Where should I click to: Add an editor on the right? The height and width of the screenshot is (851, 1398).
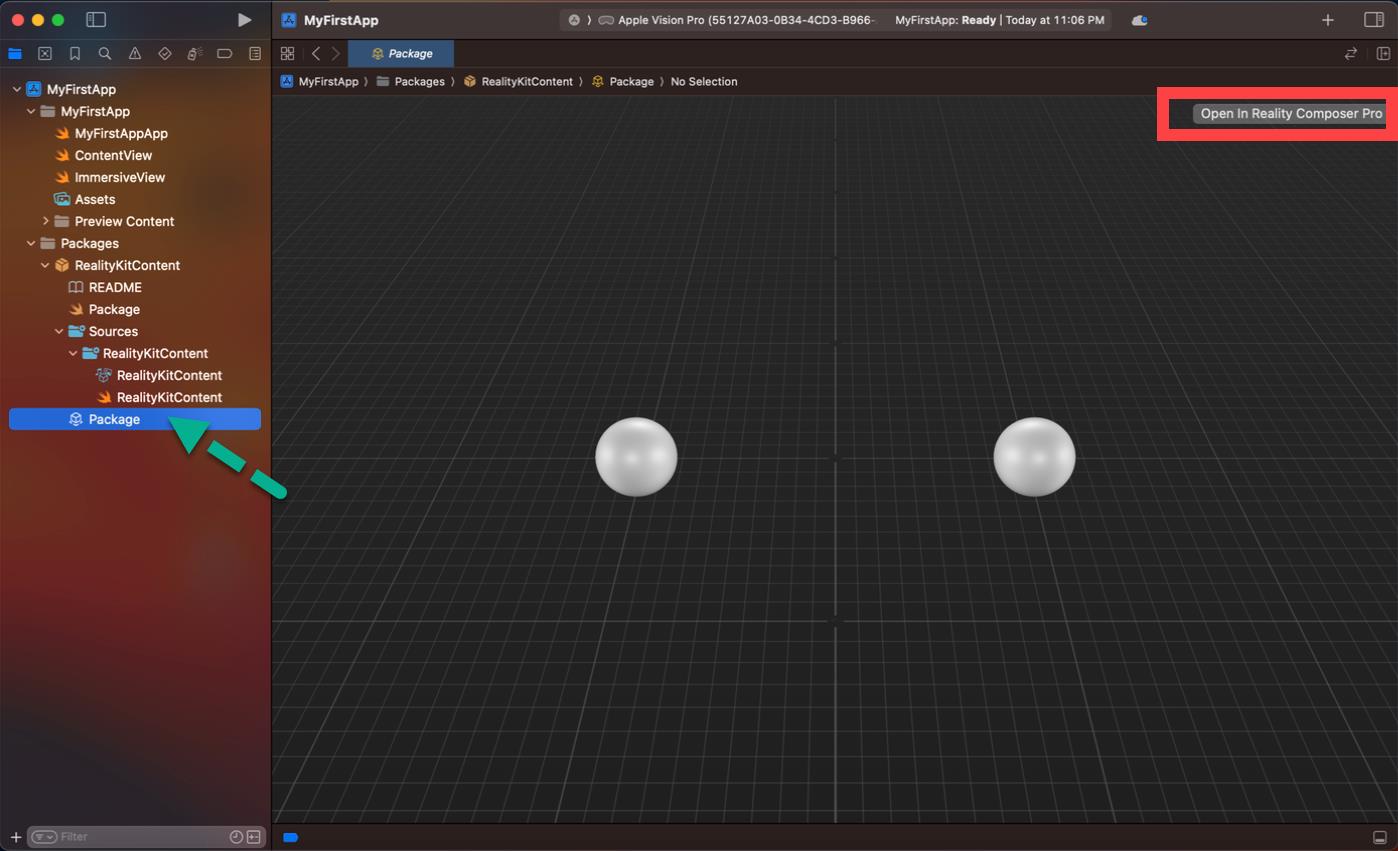(x=1384, y=53)
